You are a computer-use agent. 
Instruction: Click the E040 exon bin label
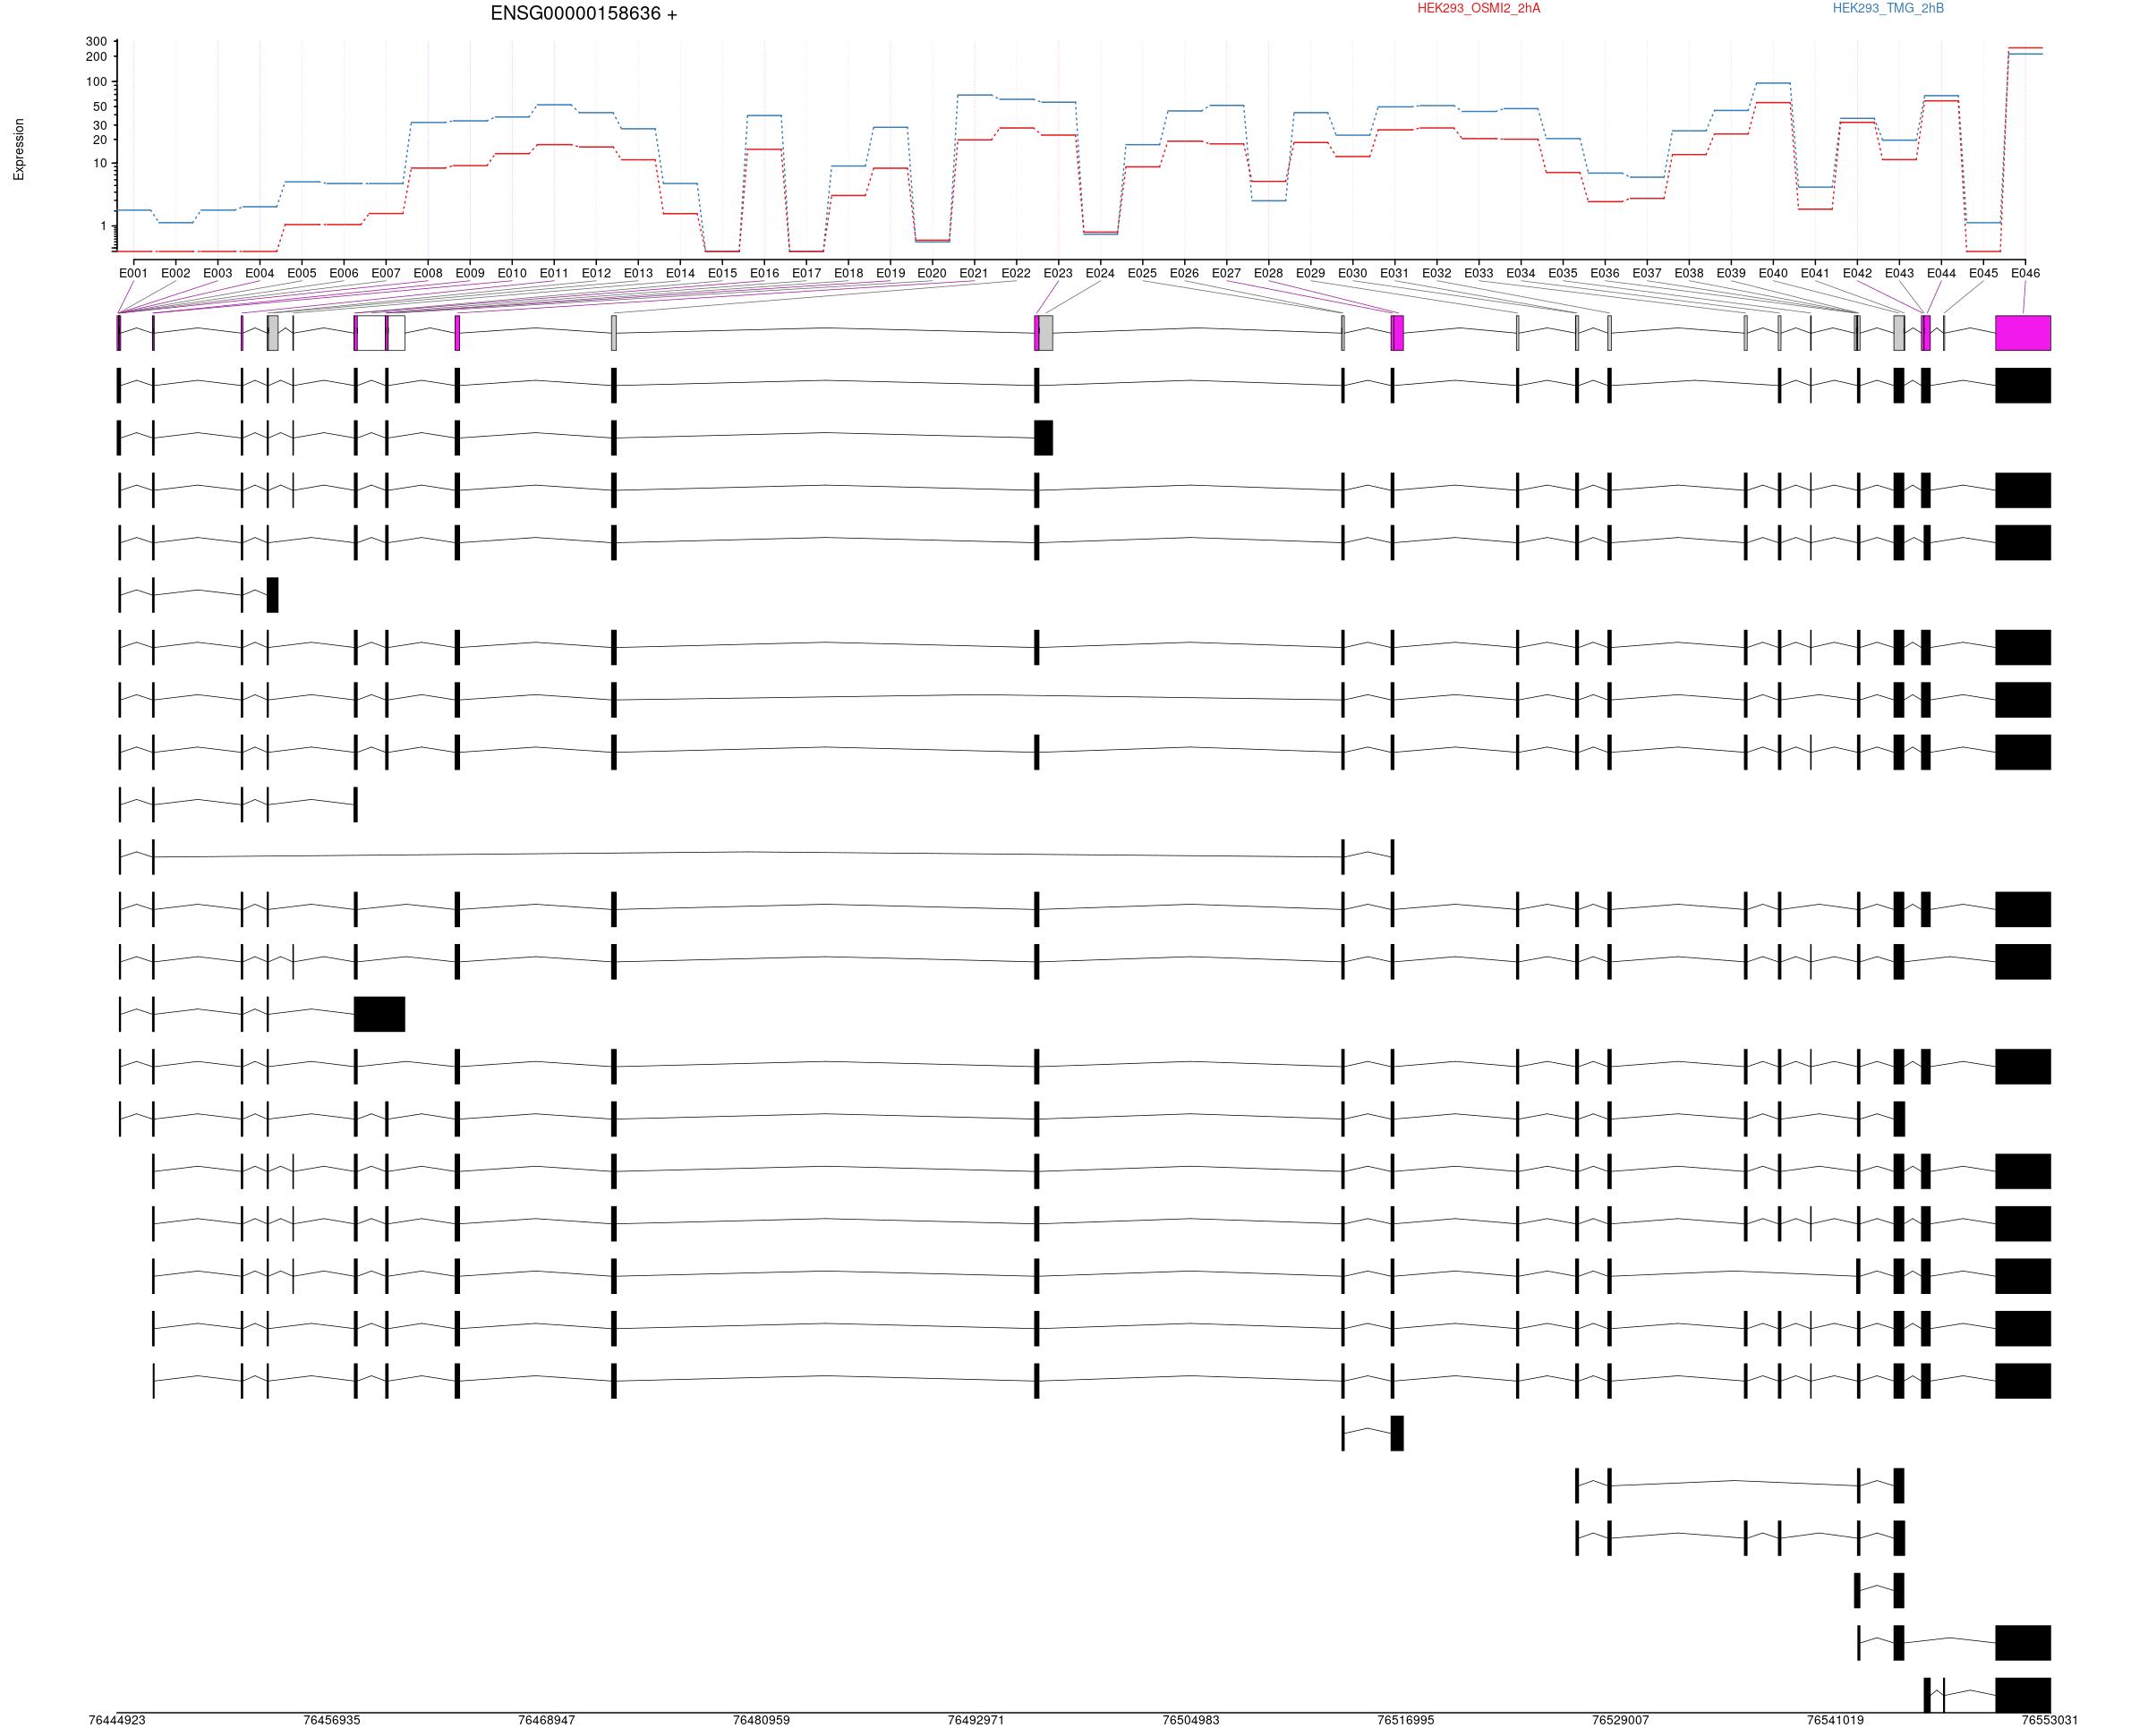coord(1773,273)
